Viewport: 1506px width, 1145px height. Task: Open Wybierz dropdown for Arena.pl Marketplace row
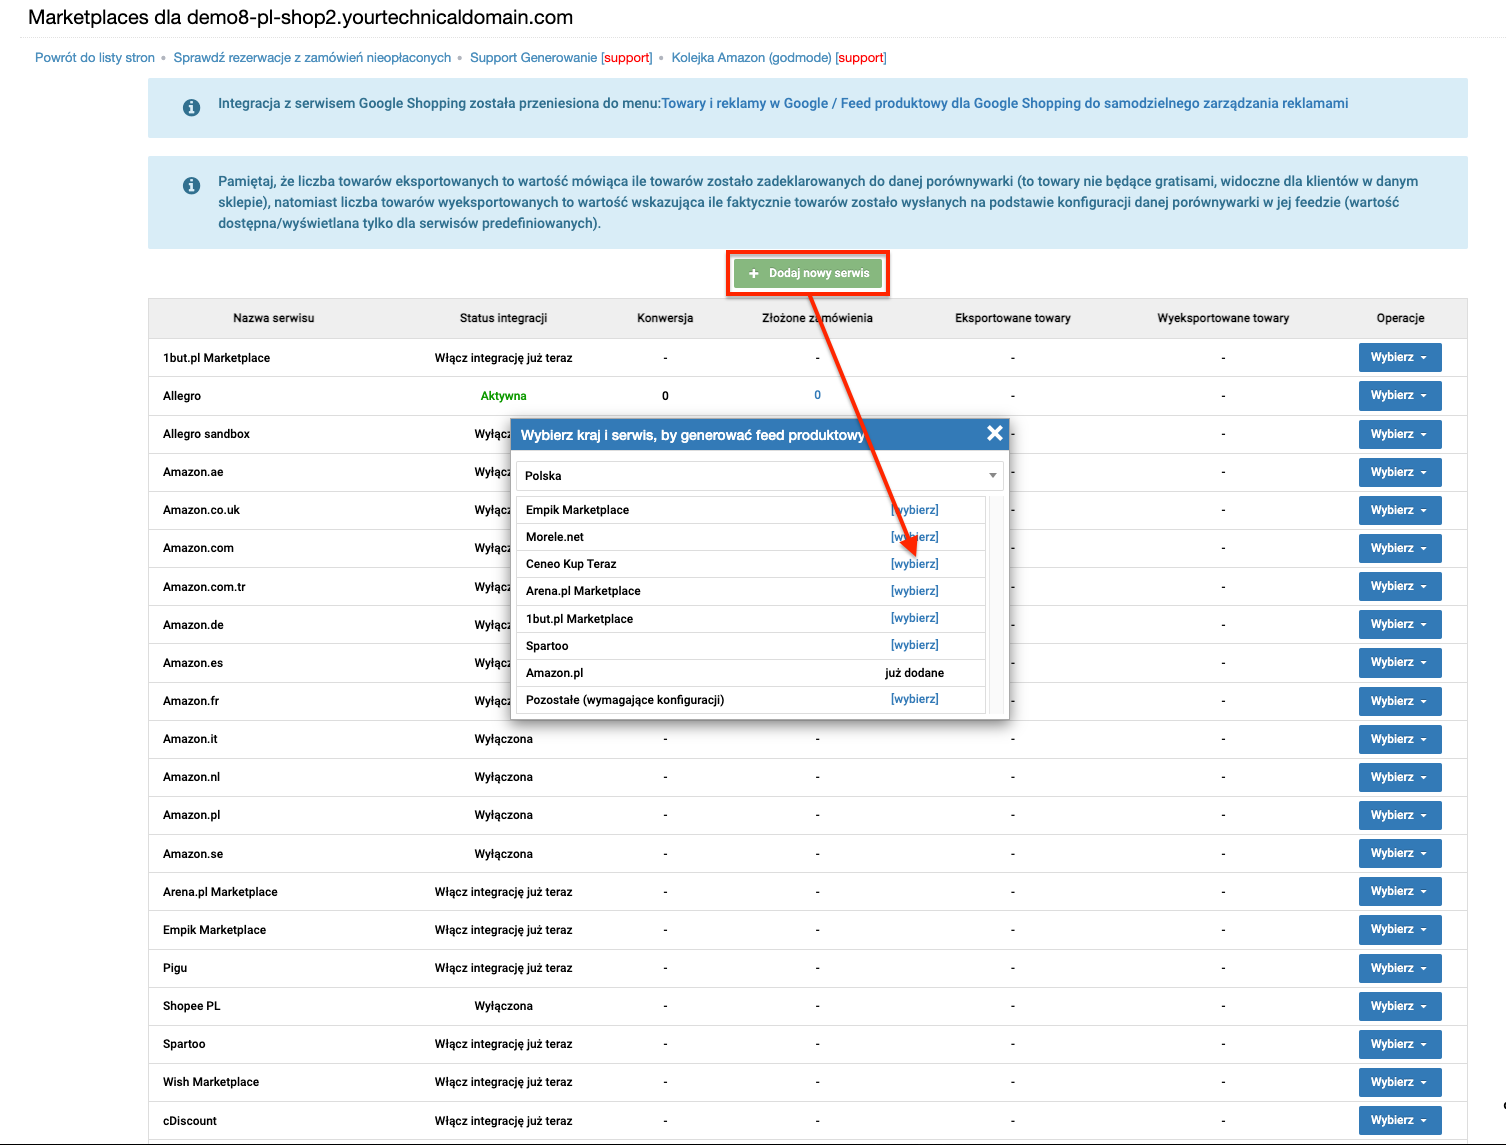(1399, 891)
